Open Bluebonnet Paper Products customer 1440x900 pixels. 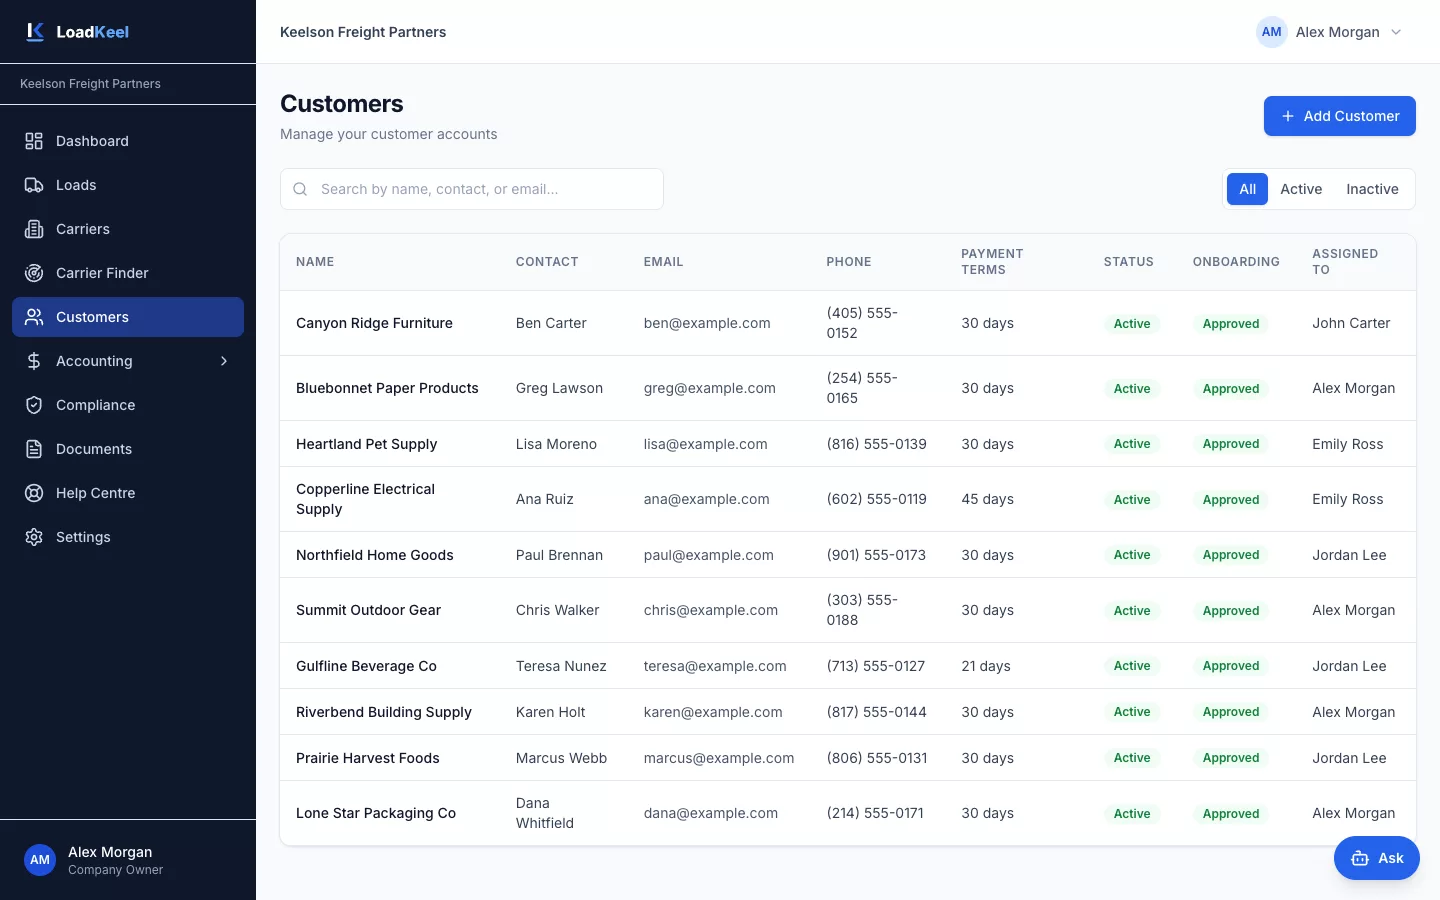coord(387,388)
